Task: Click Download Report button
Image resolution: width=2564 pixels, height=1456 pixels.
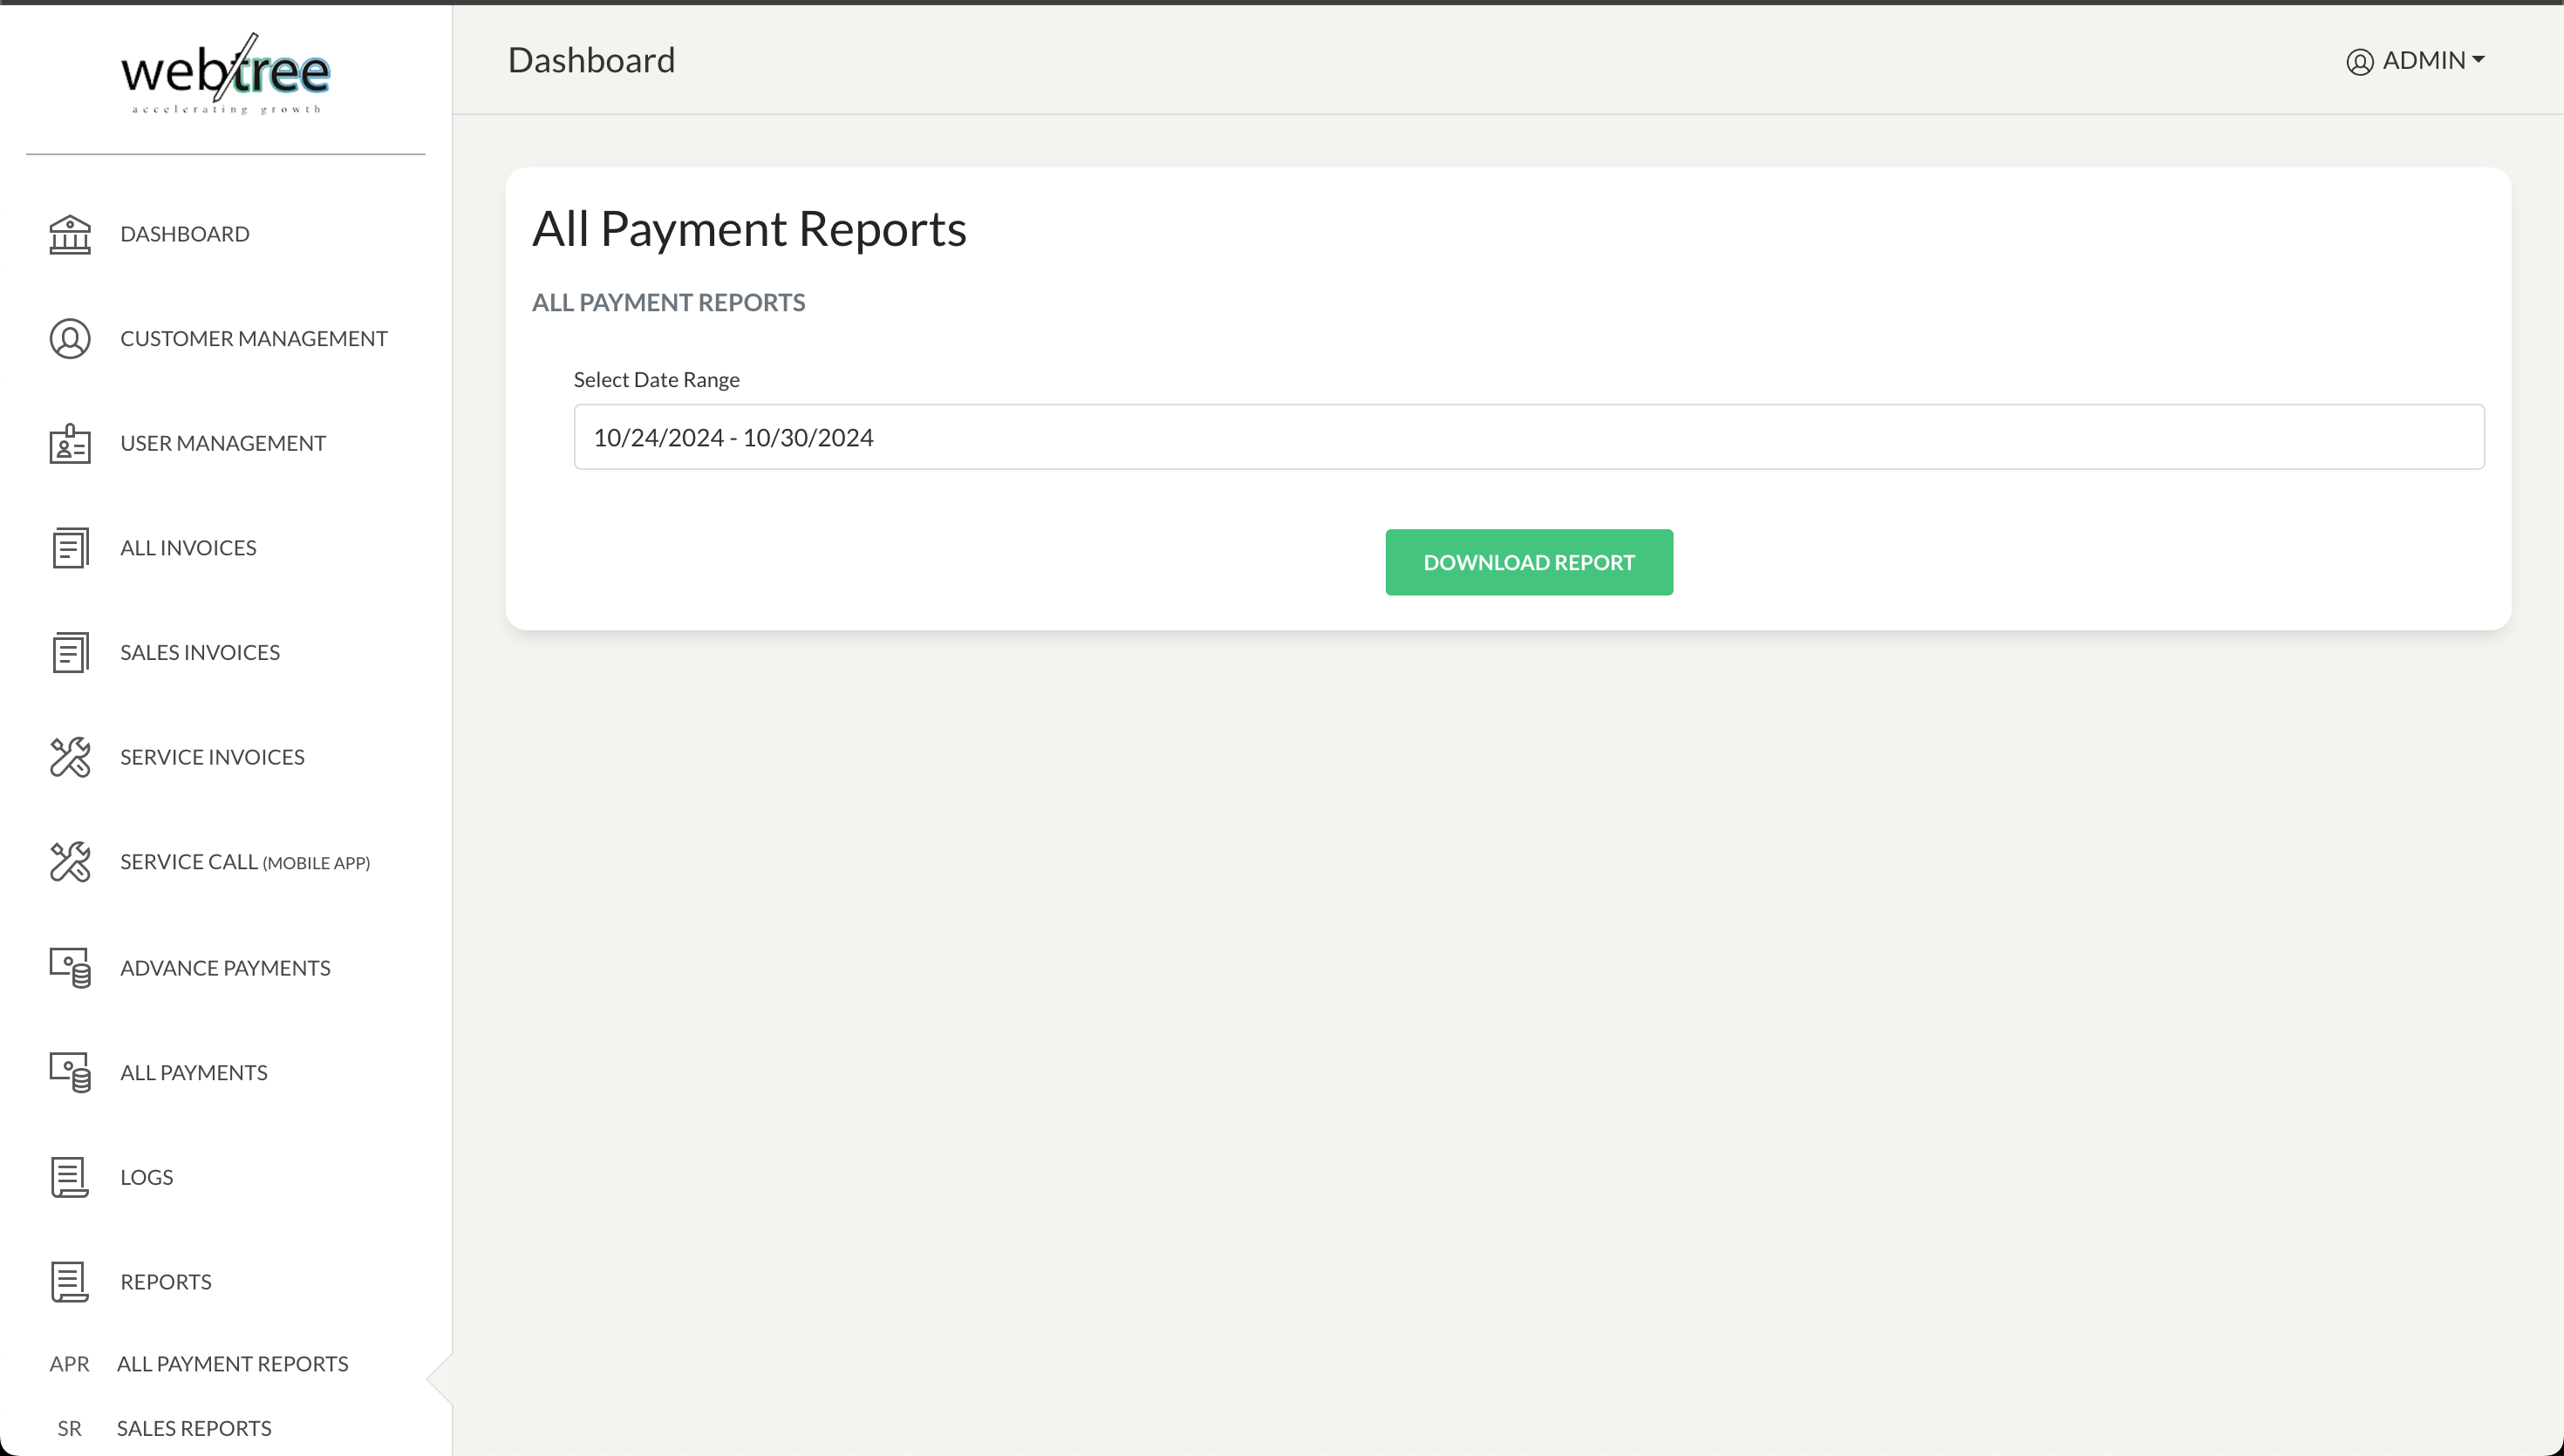Action: tap(1529, 561)
